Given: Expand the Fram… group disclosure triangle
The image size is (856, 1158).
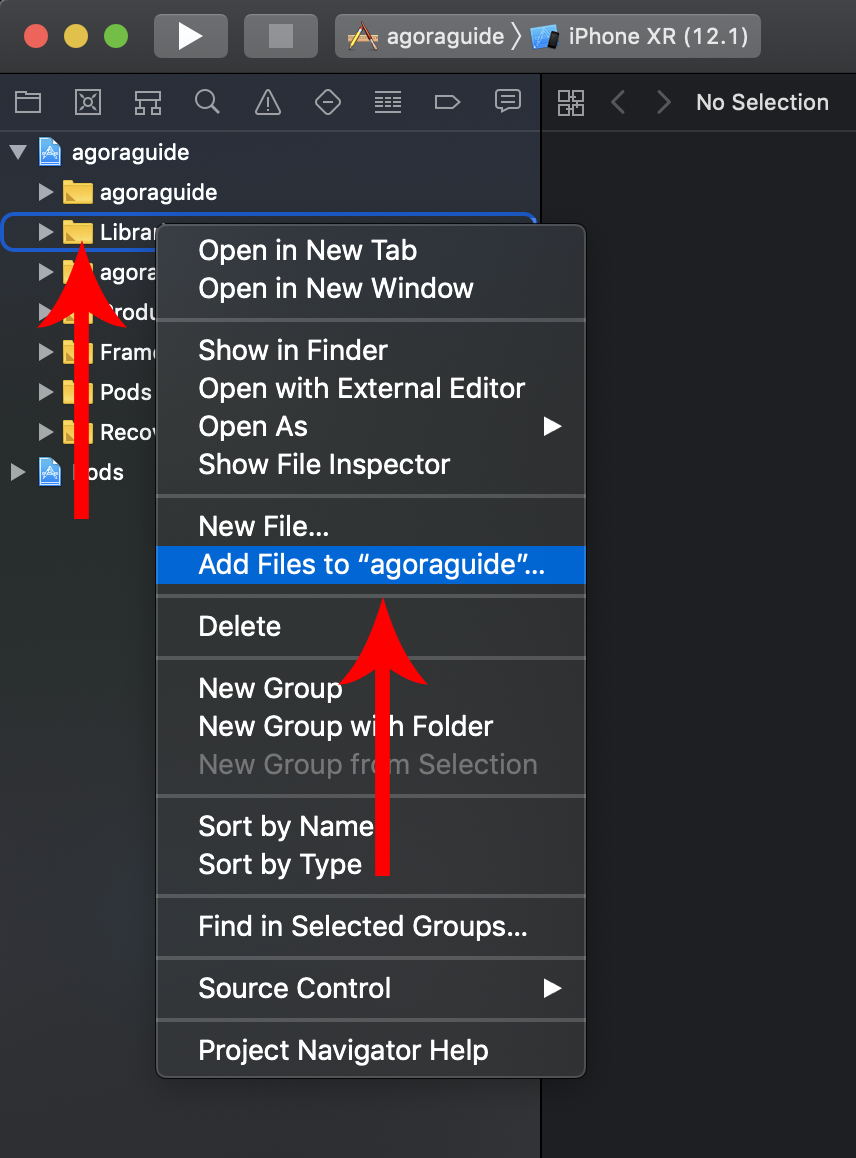Looking at the screenshot, I should (46, 352).
